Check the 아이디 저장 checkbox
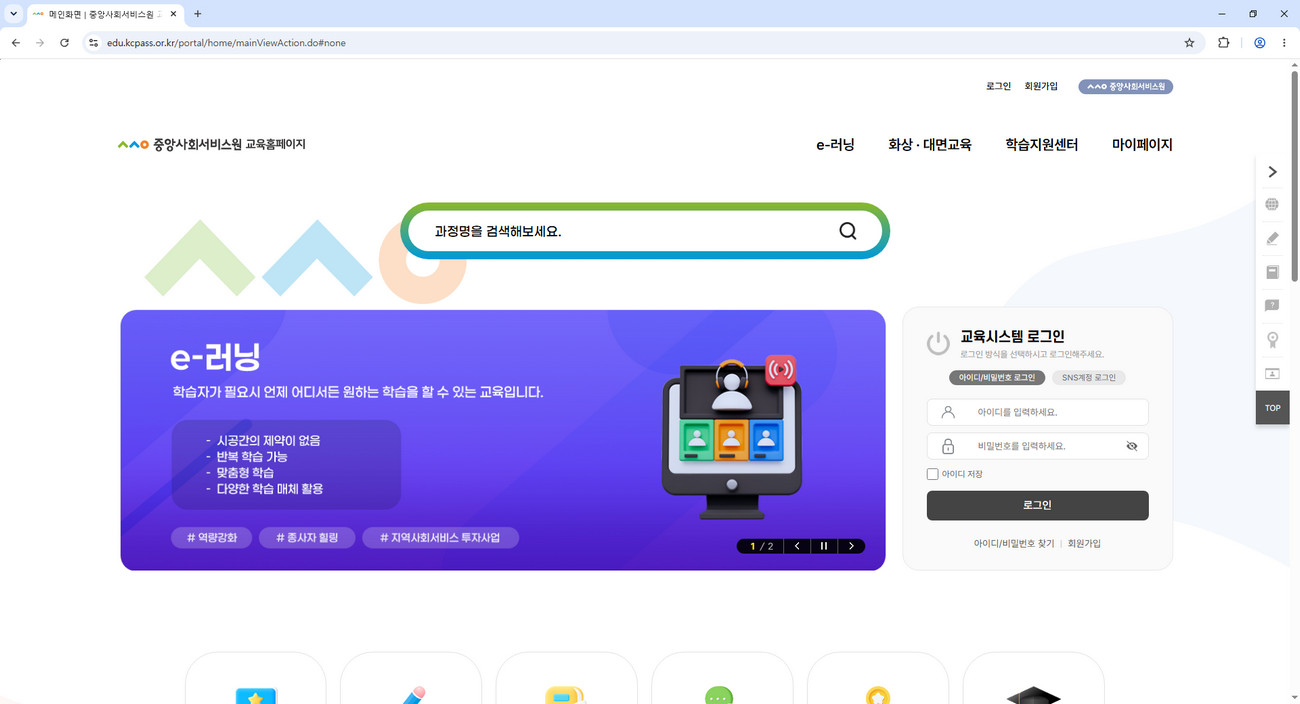Image resolution: width=1300 pixels, height=704 pixels. [932, 474]
